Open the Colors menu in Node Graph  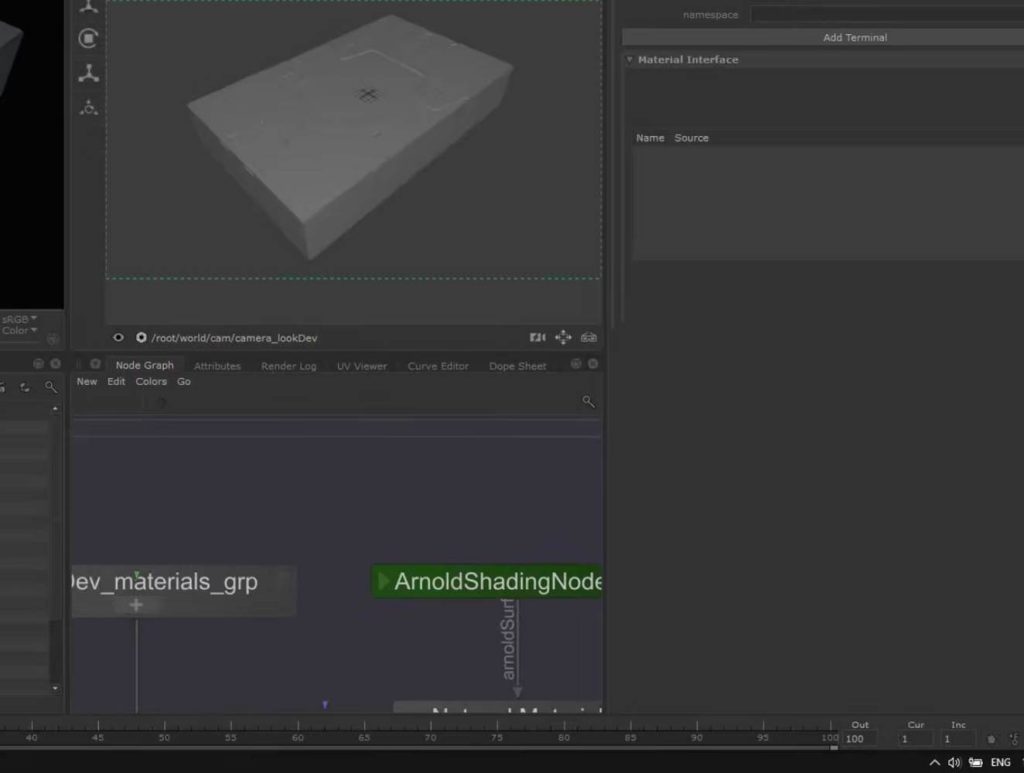(151, 382)
